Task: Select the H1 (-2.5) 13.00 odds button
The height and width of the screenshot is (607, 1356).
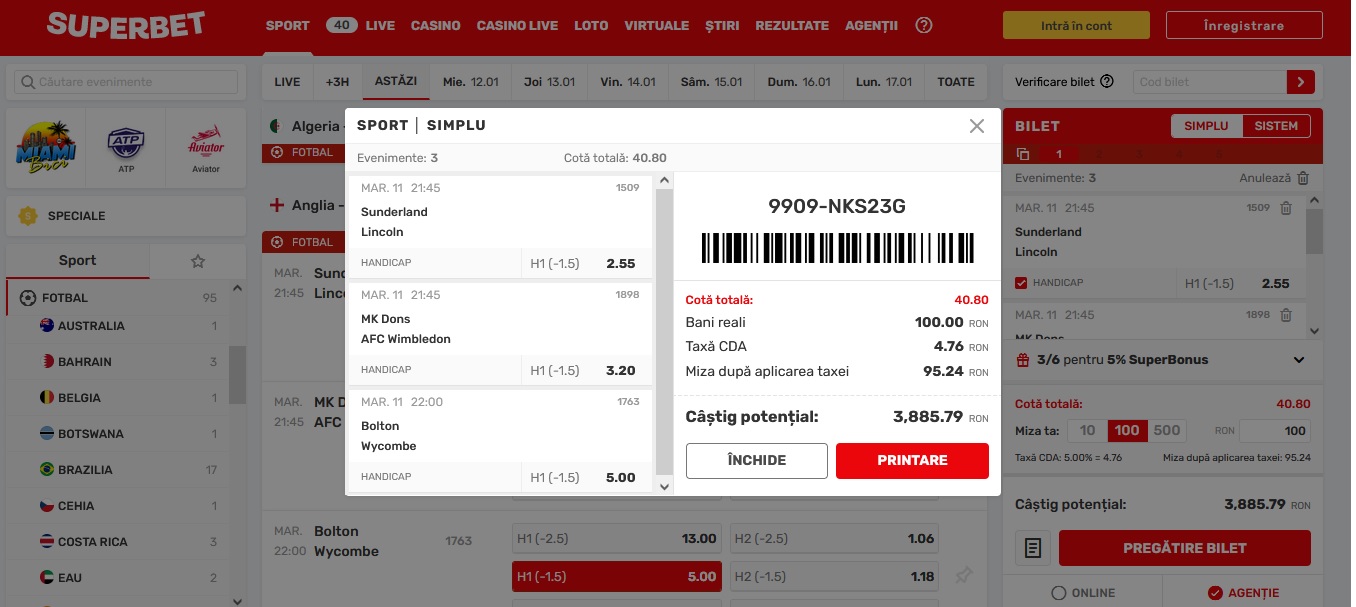Action: (x=617, y=539)
